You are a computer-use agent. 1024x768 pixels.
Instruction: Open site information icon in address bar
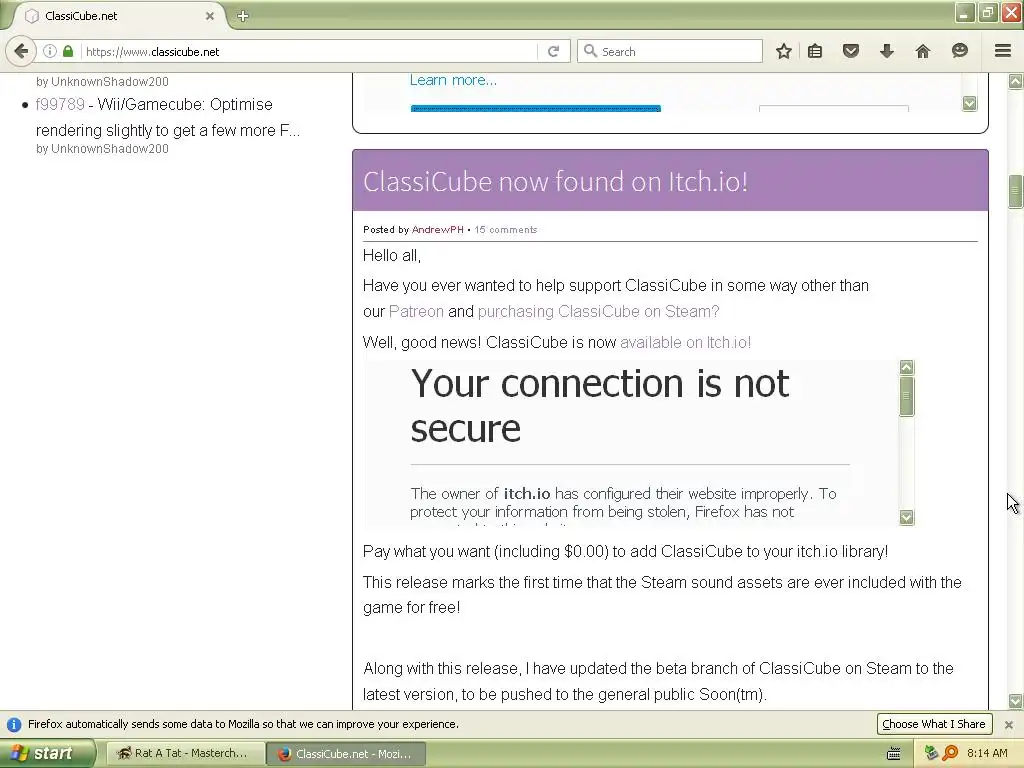(50, 51)
